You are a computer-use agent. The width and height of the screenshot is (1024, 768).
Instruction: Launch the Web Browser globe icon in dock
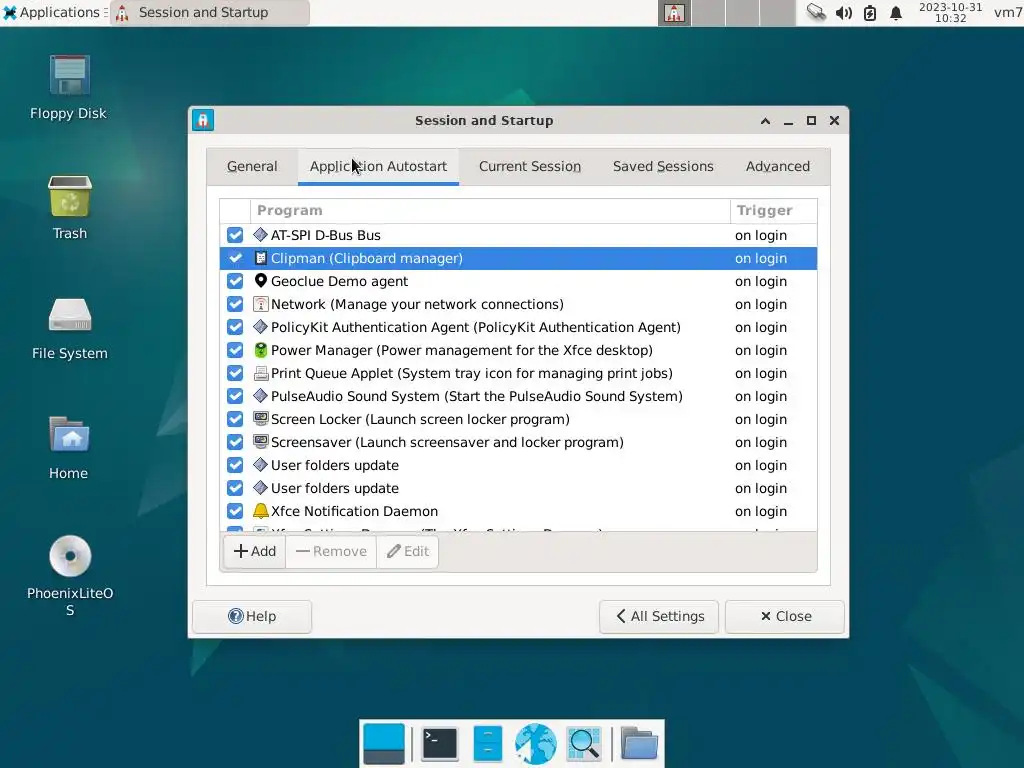pyautogui.click(x=536, y=744)
